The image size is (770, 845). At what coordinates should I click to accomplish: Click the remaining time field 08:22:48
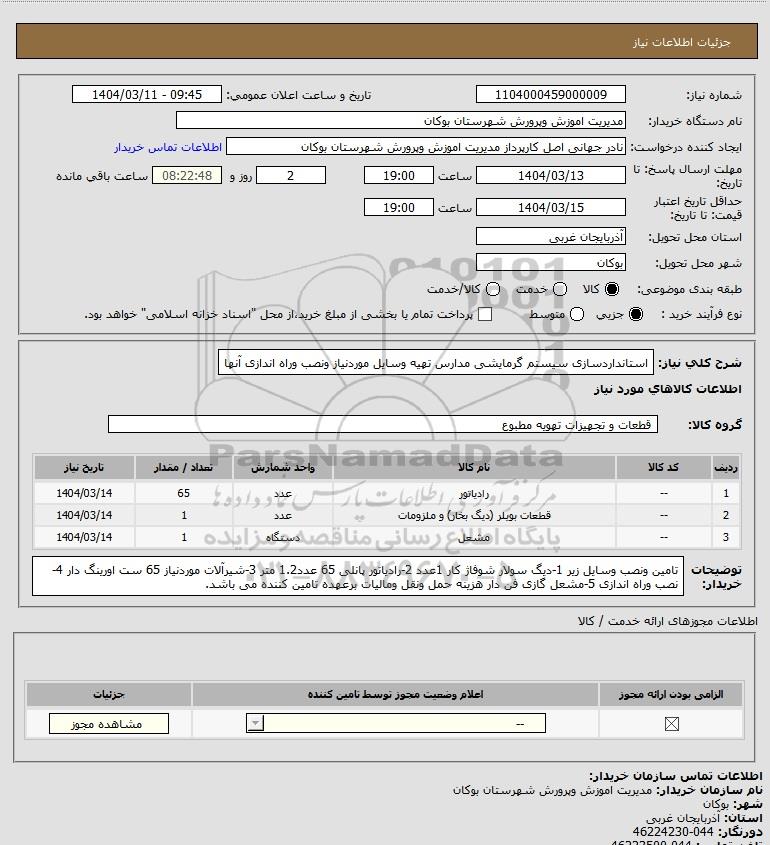[187, 175]
